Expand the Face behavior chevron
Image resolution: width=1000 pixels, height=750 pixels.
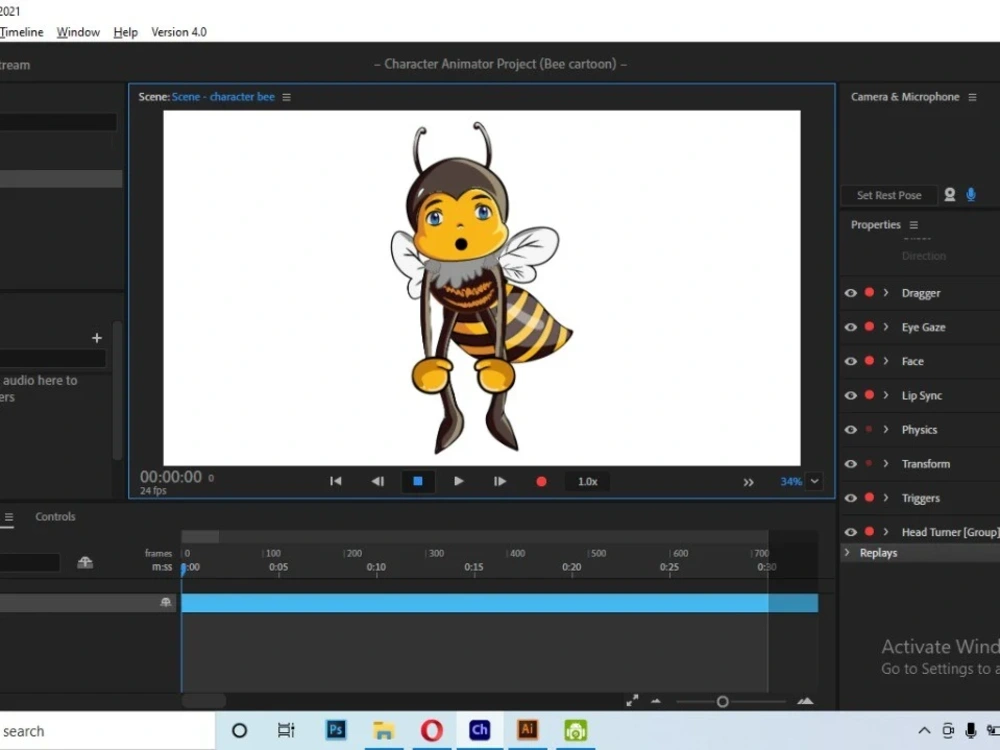(x=886, y=361)
